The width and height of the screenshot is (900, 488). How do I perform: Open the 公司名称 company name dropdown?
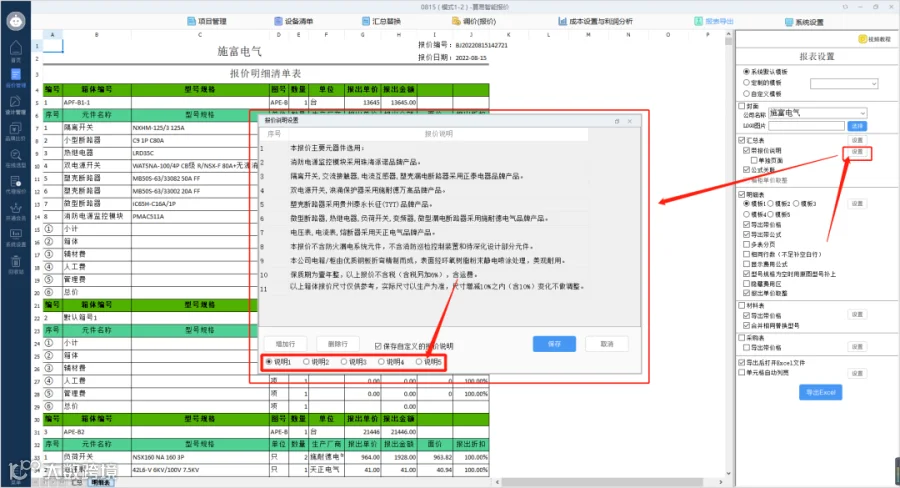pos(817,113)
